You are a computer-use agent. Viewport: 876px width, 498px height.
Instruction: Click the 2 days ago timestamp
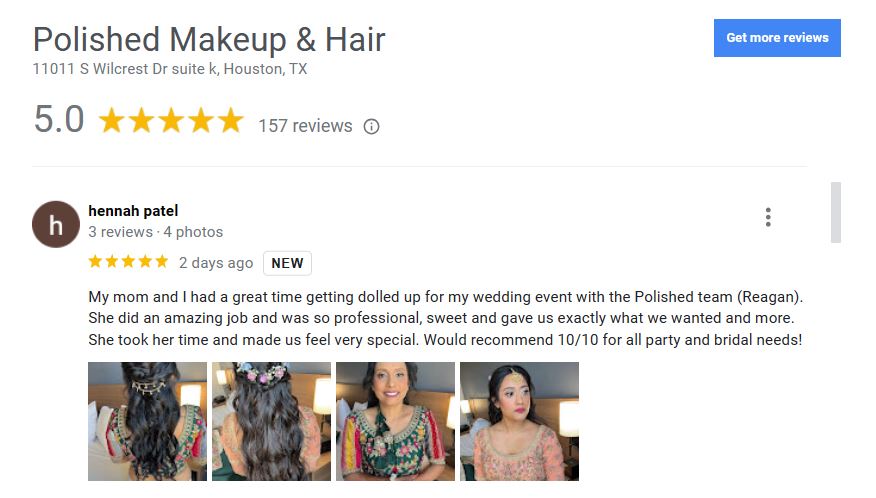[x=216, y=263]
